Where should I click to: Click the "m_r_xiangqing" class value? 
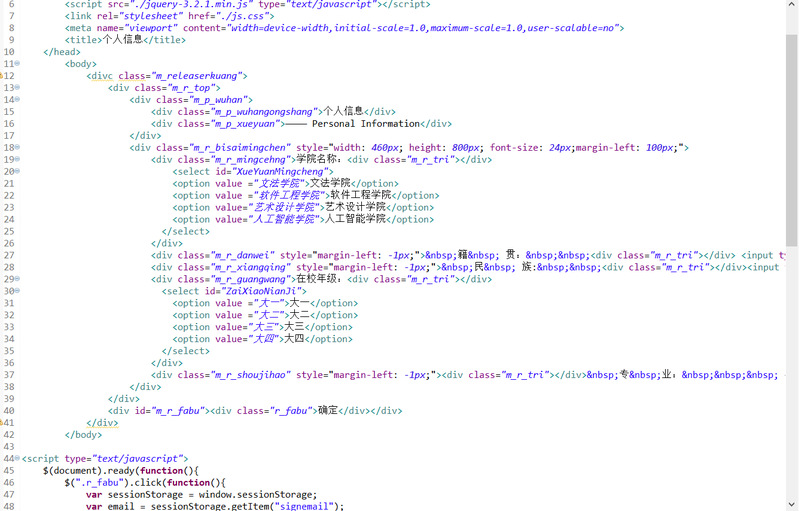(x=250, y=267)
